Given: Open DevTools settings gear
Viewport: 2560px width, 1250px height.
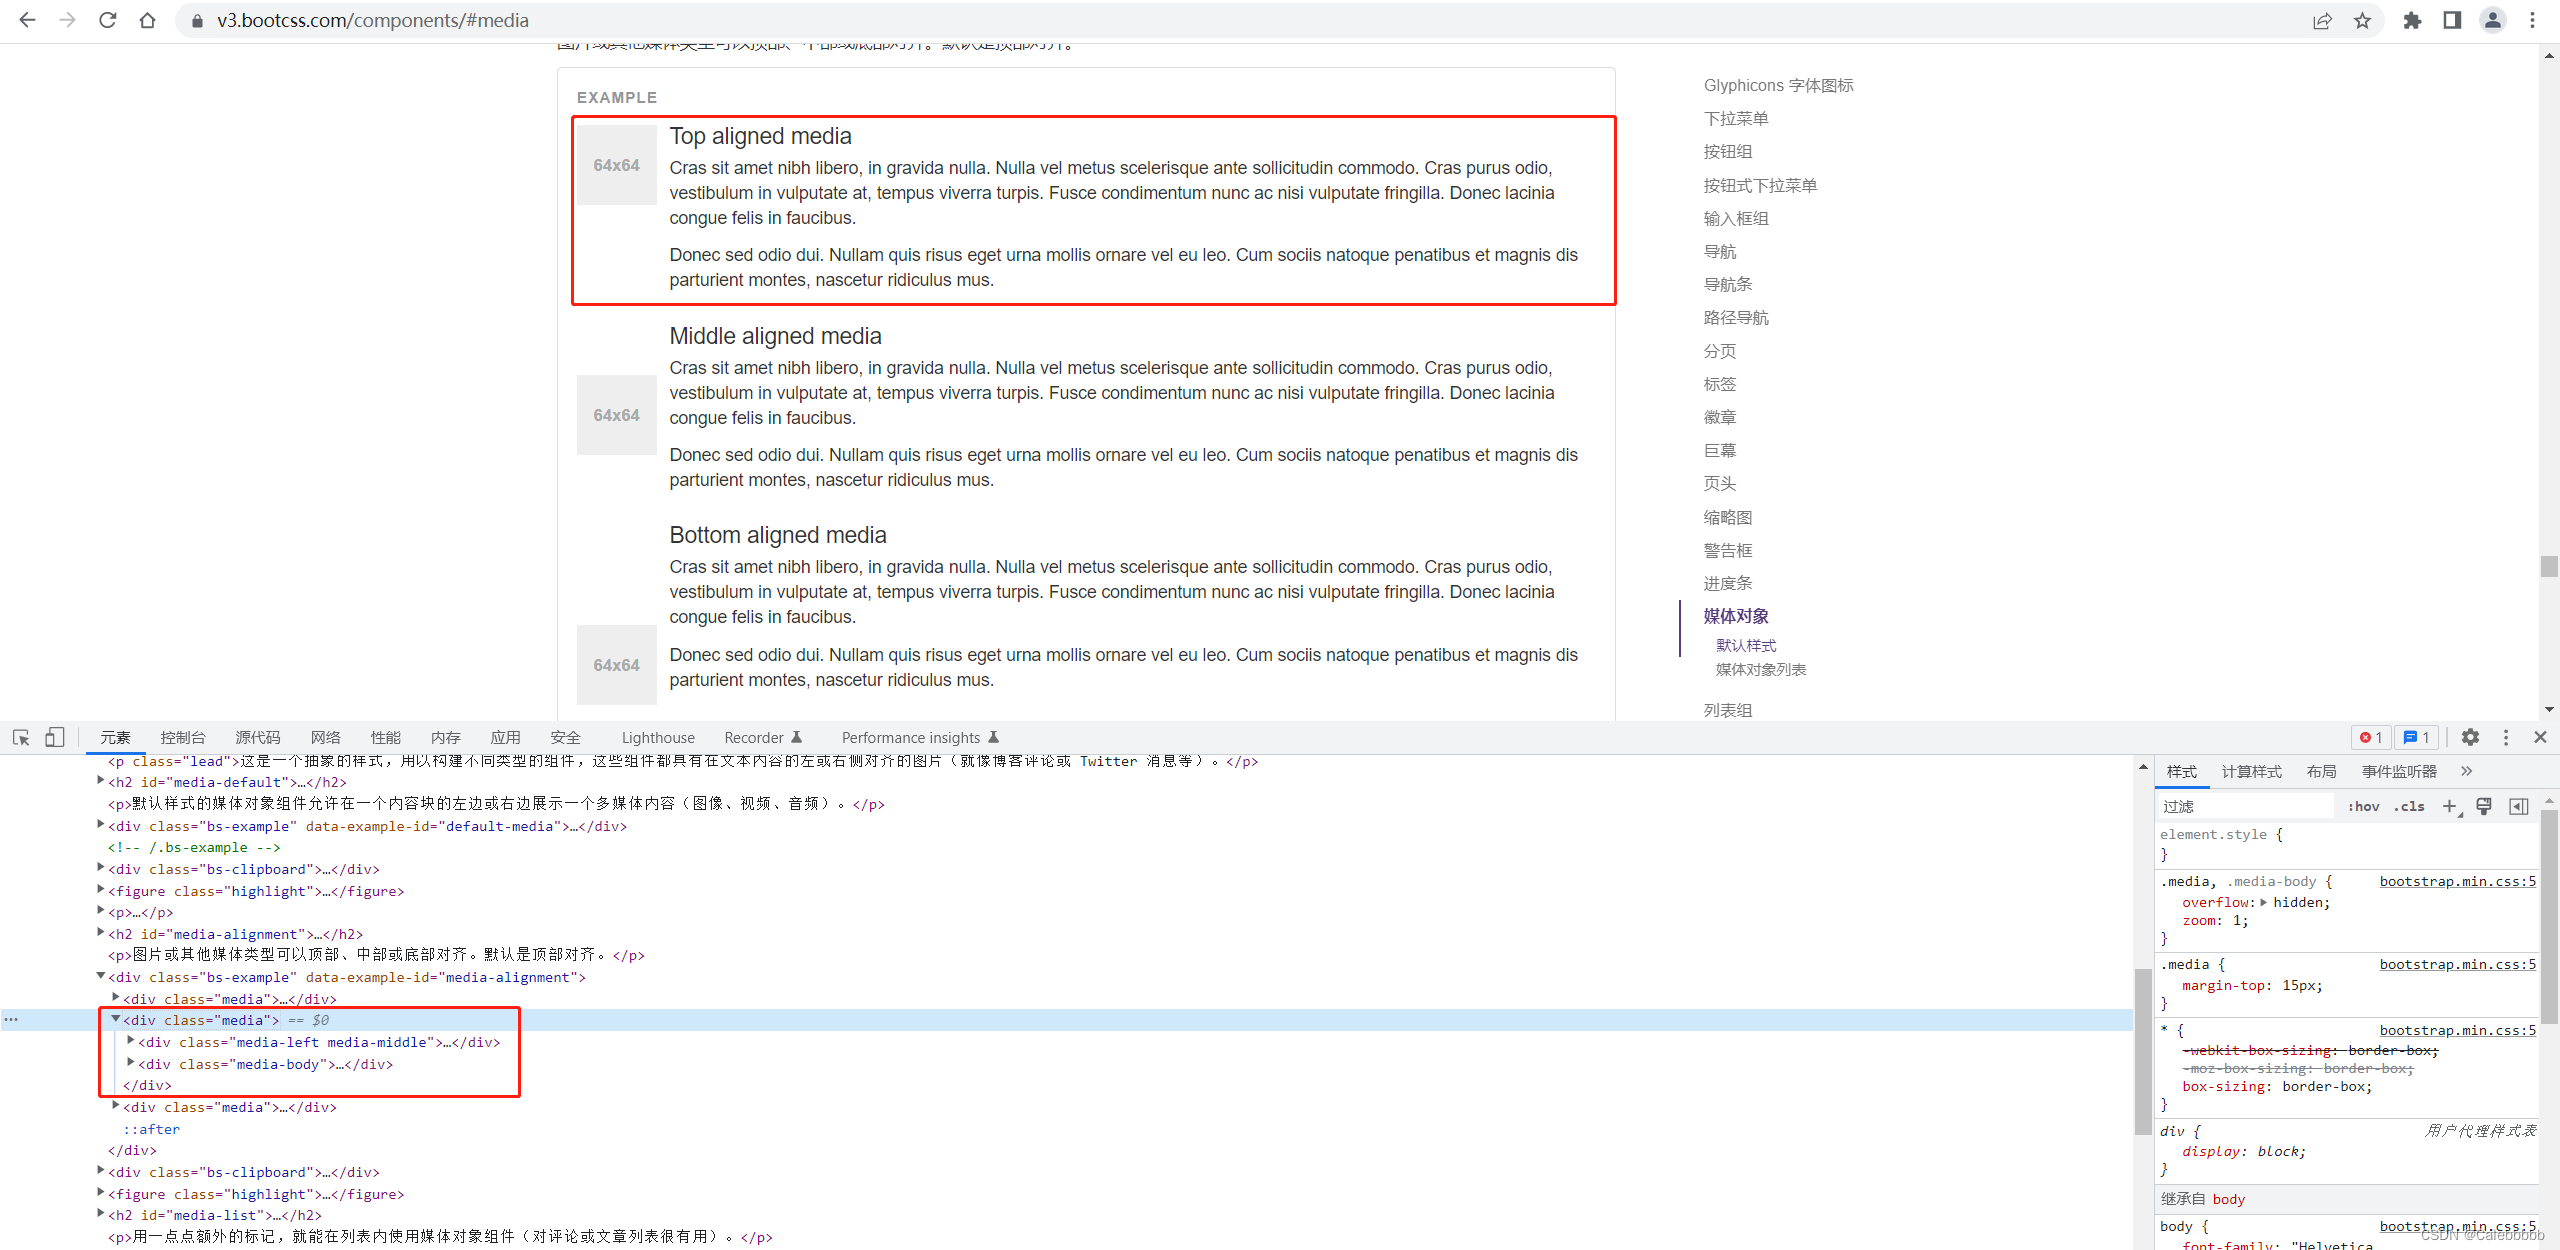Looking at the screenshot, I should click(x=2470, y=737).
